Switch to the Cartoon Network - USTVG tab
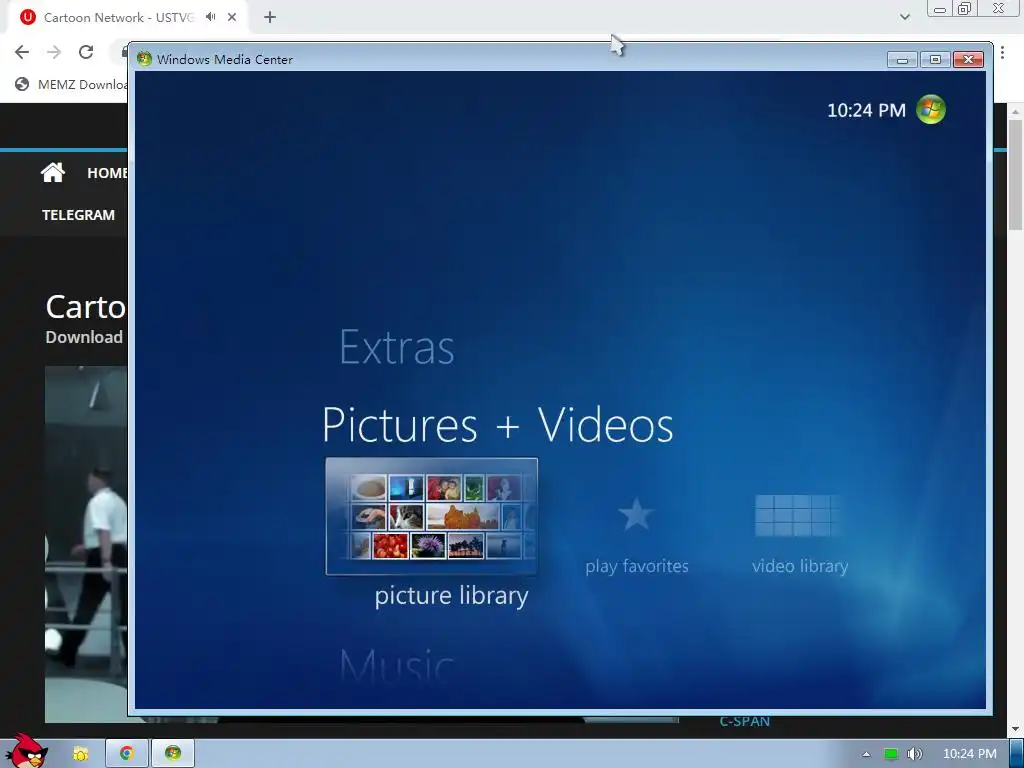Image resolution: width=1024 pixels, height=768 pixels. (119, 18)
